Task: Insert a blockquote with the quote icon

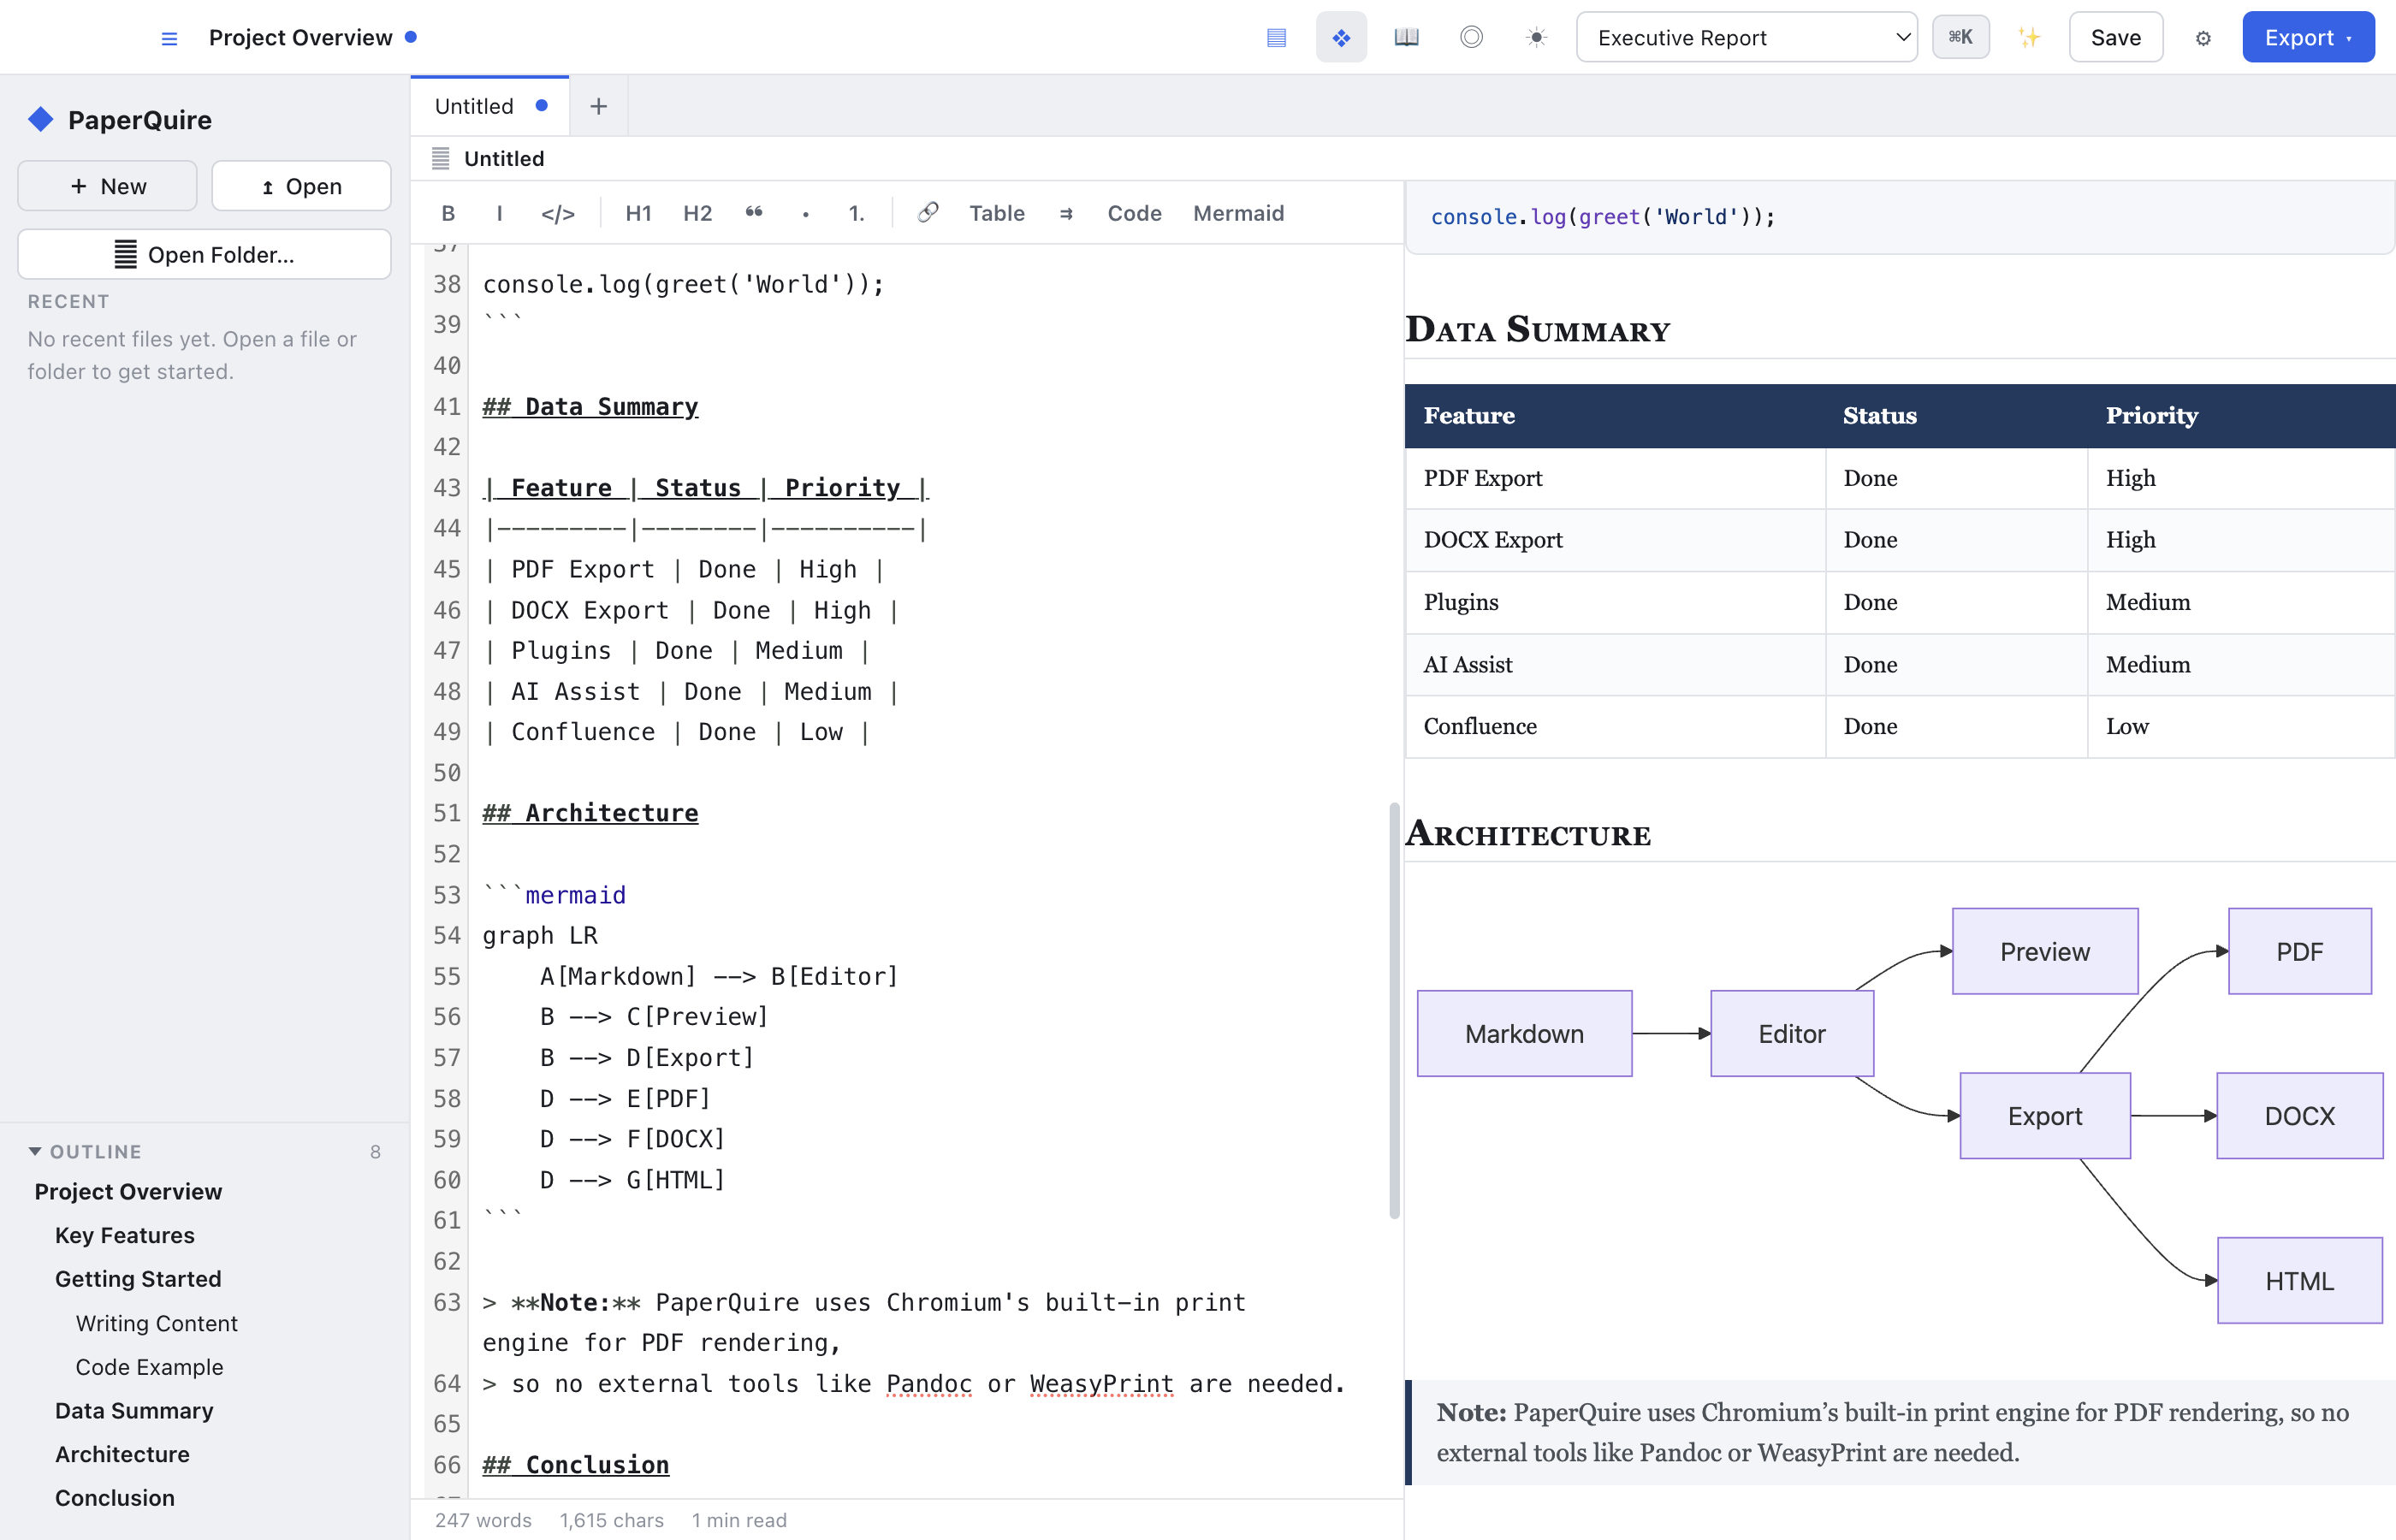Action: [x=754, y=213]
